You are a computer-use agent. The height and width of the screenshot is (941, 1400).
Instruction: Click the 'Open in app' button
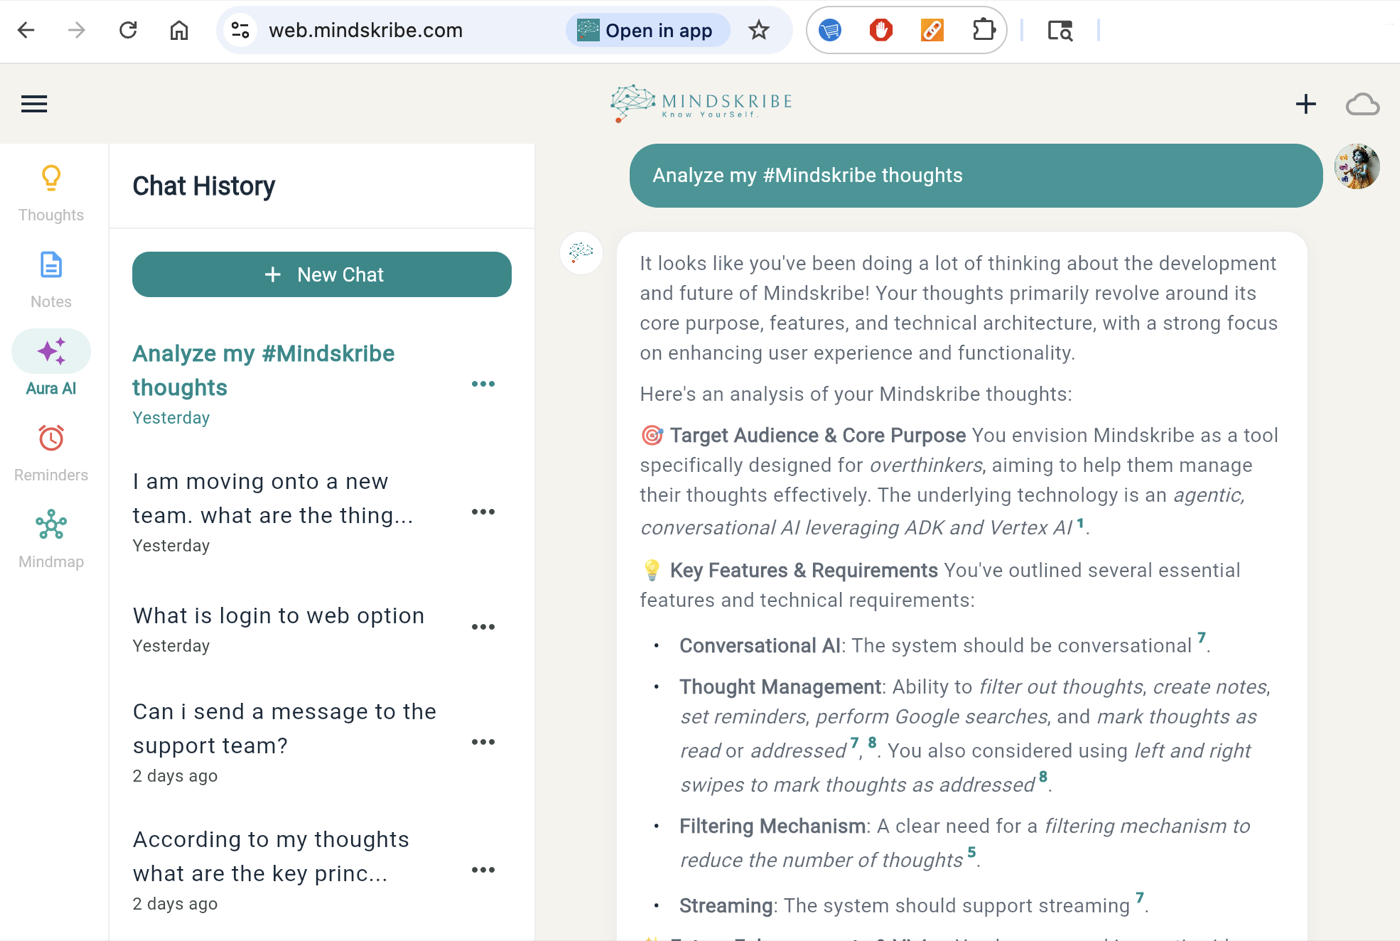click(x=647, y=30)
